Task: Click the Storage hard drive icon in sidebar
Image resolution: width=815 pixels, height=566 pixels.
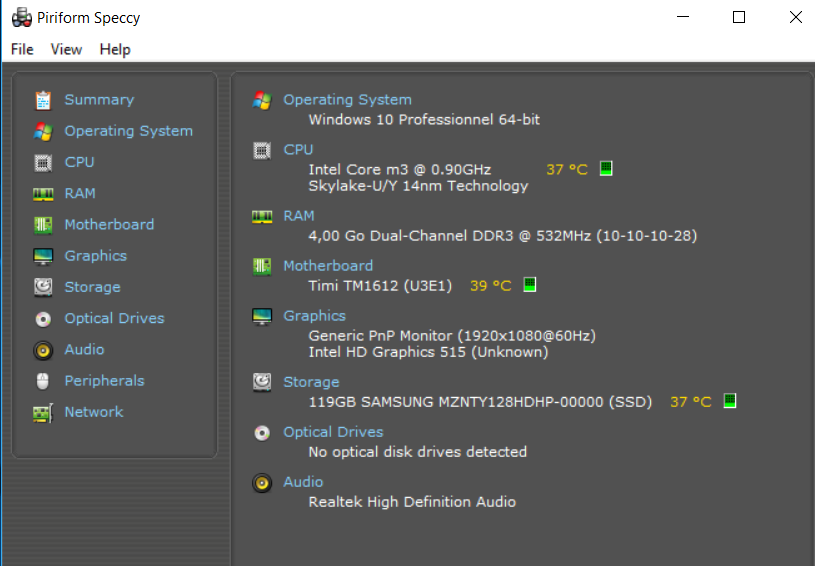Action: [x=43, y=287]
